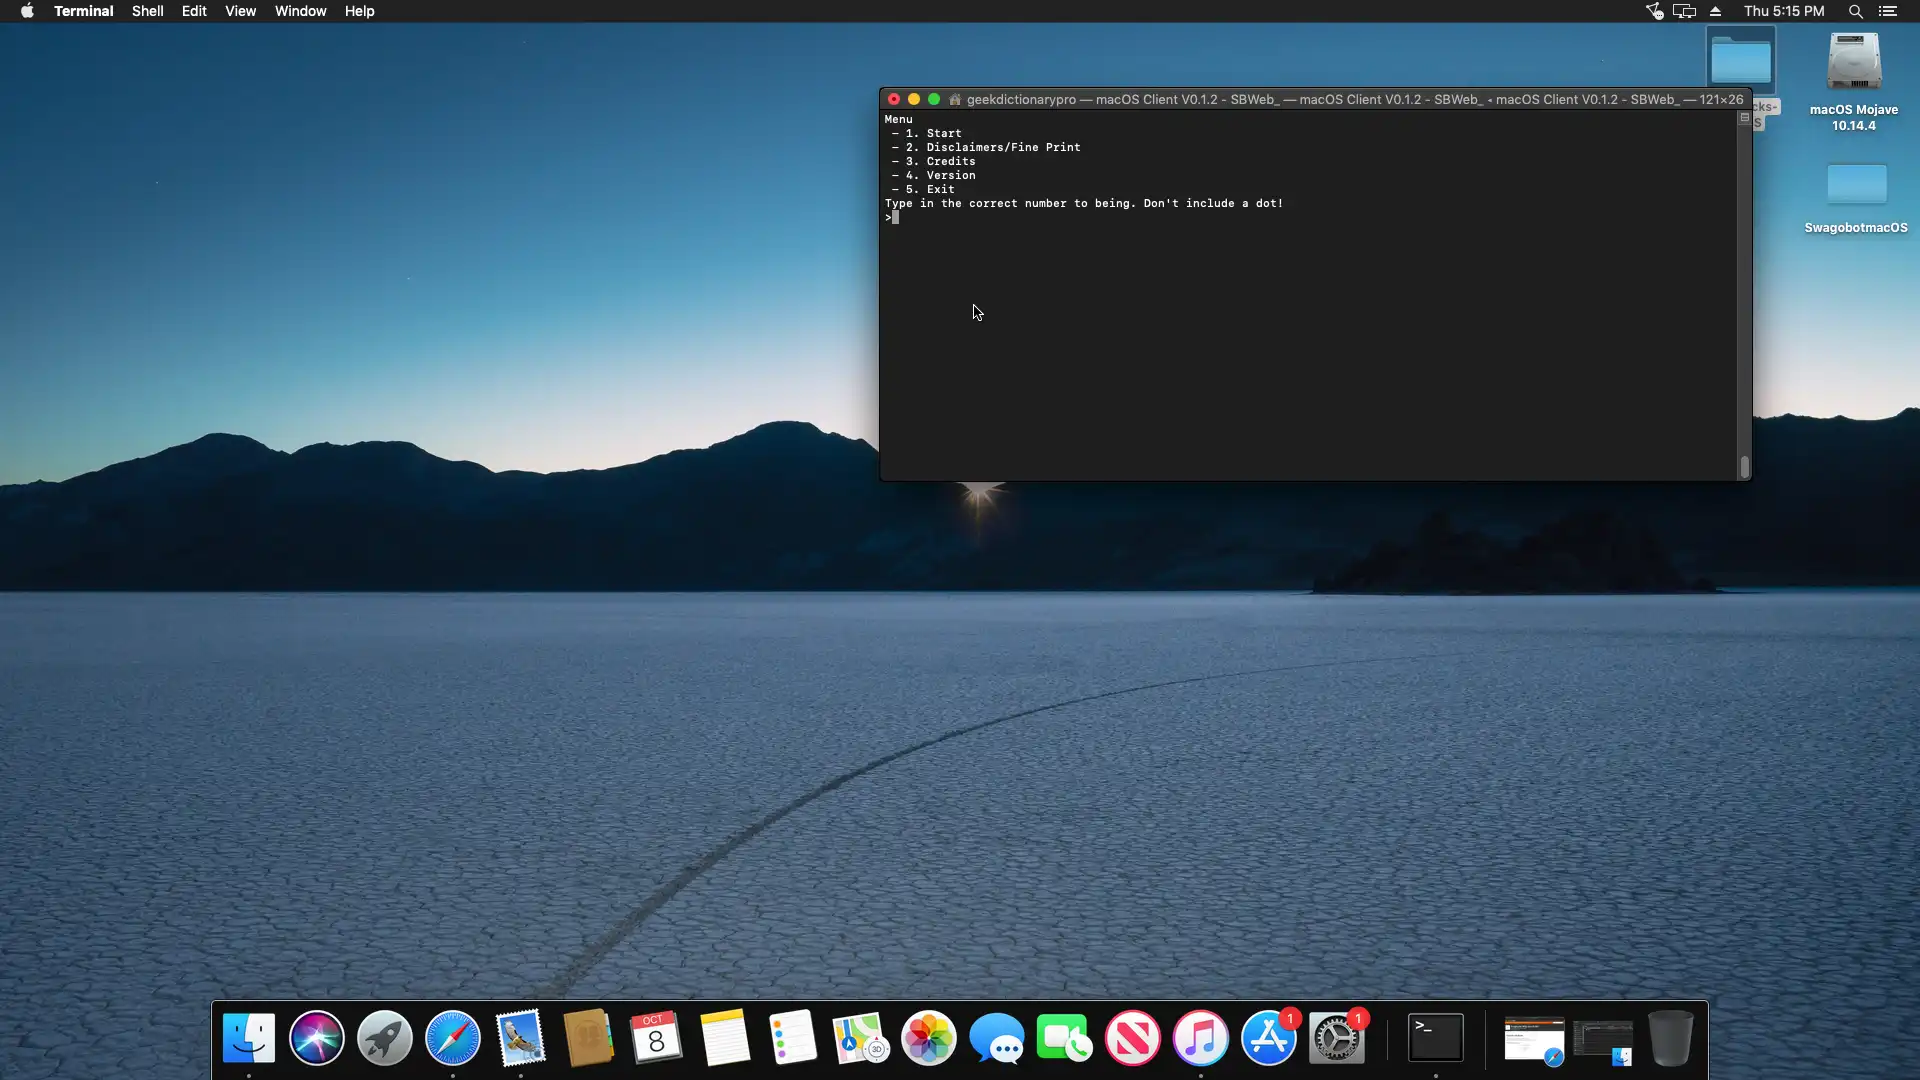This screenshot has width=1920, height=1080.
Task: Open App Store from the Dock
Action: [1268, 1038]
